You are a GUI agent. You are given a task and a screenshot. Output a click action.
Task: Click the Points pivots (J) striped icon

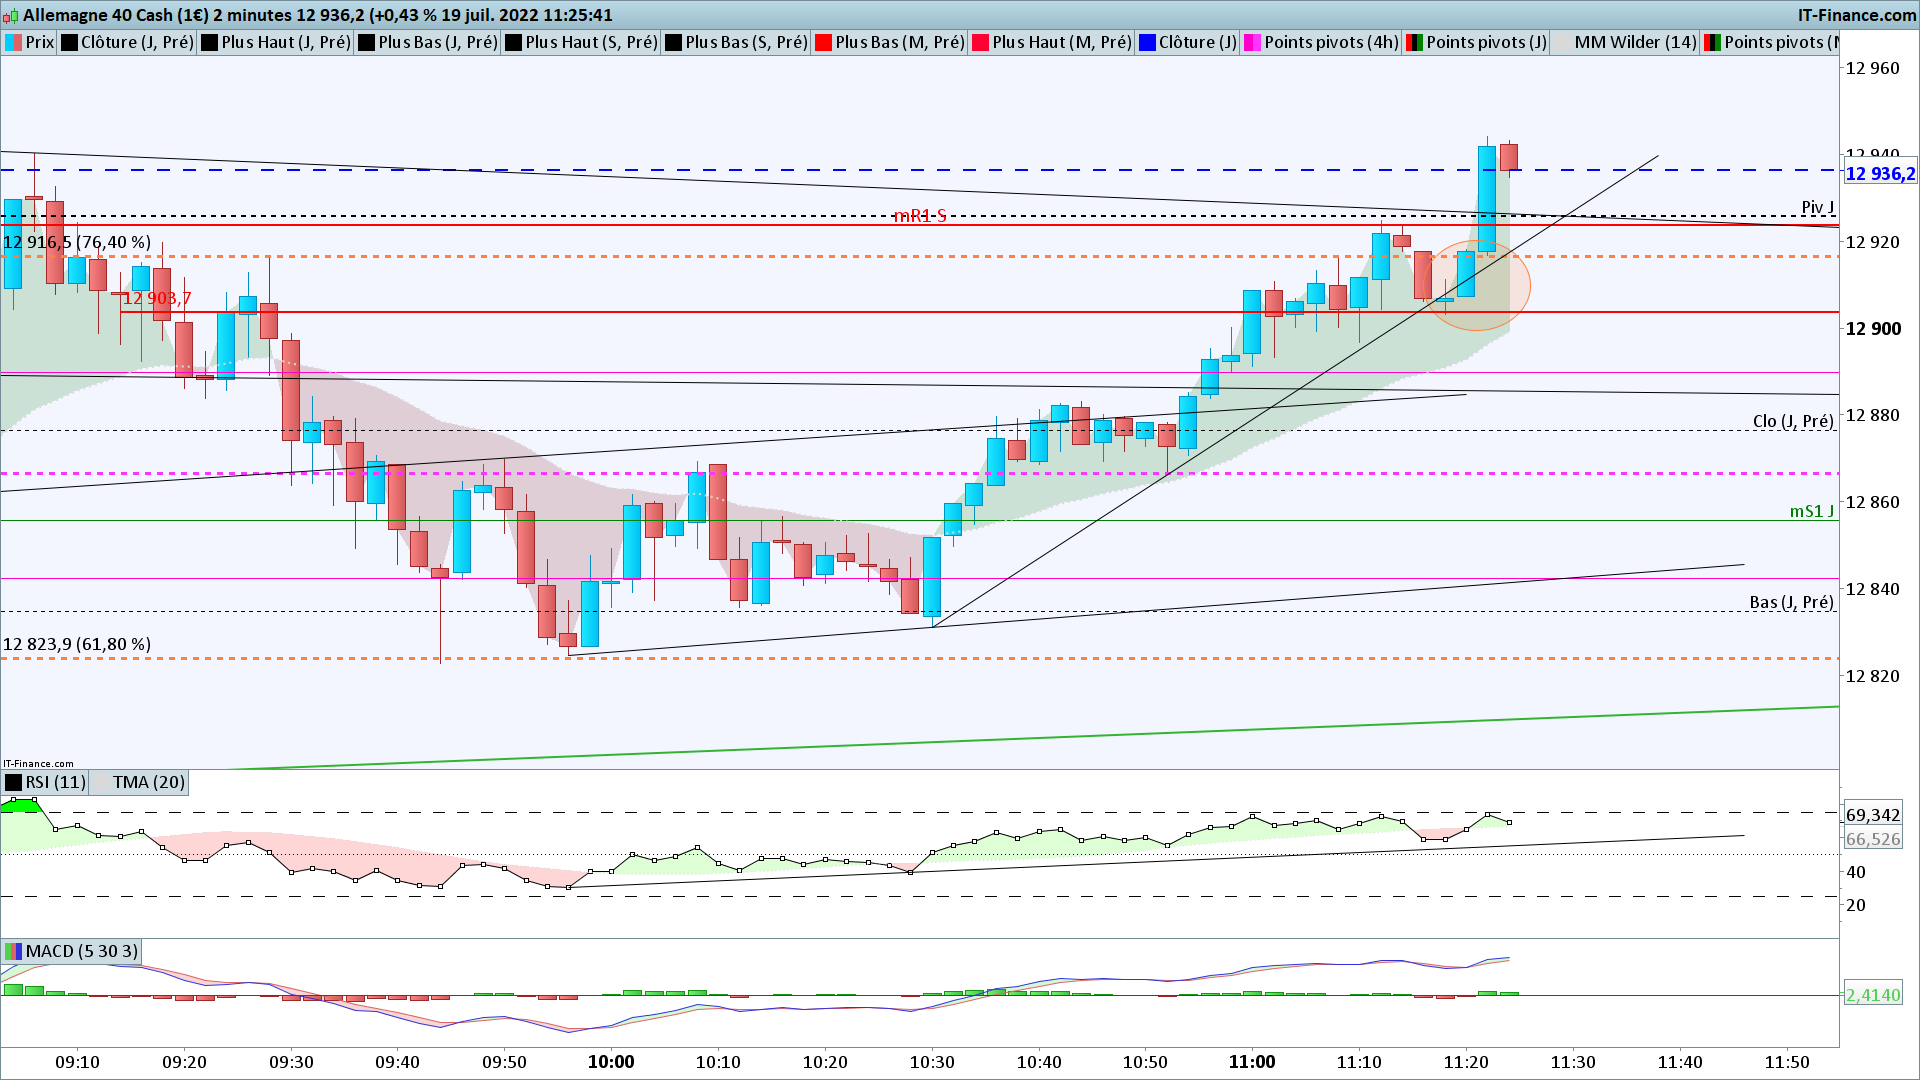(x=1414, y=42)
